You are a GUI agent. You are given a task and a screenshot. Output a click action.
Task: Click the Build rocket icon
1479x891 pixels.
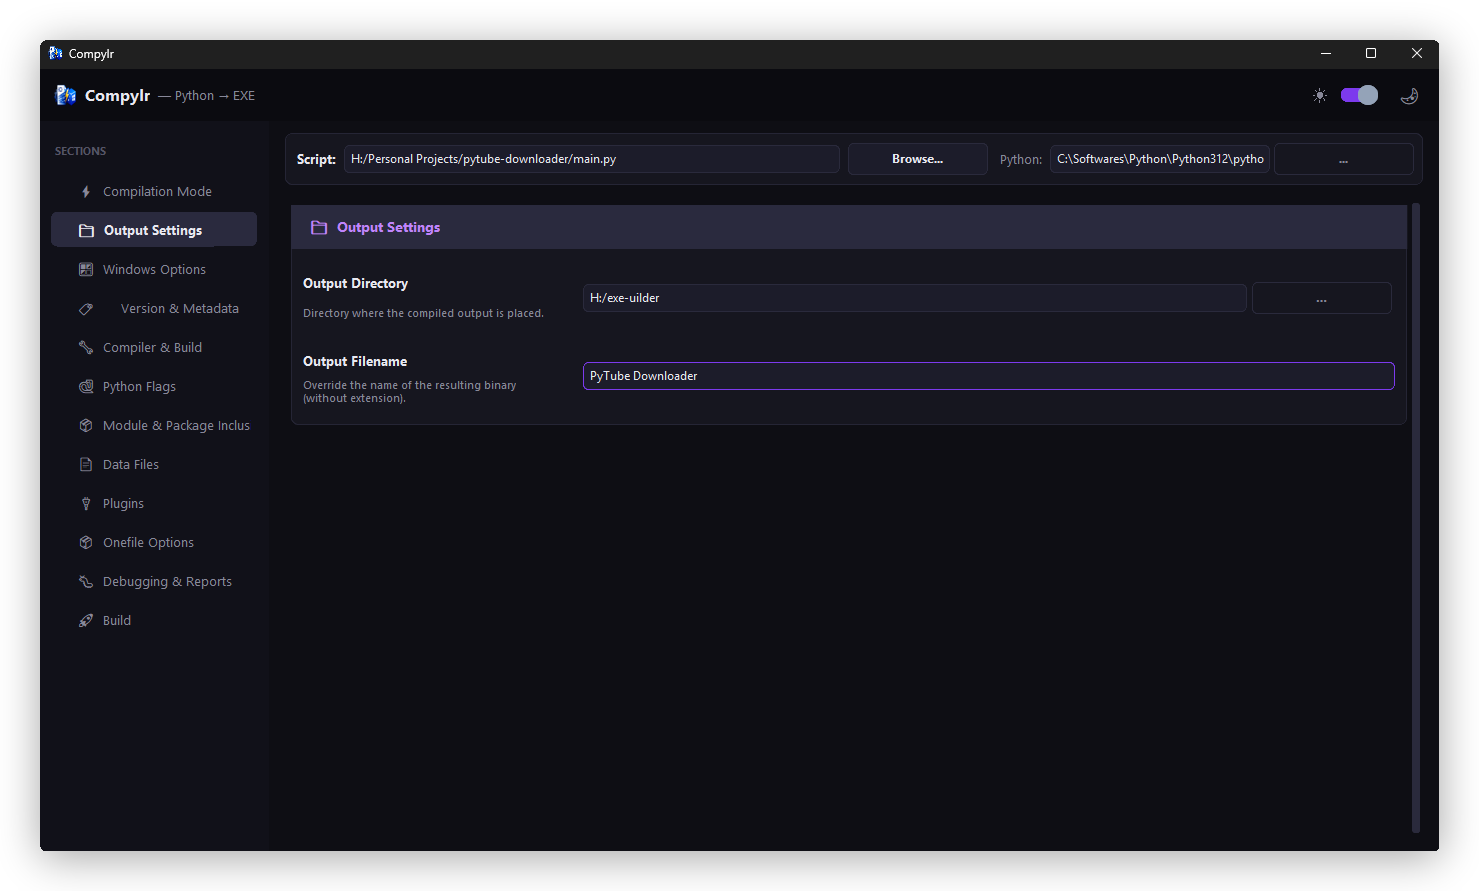86,621
